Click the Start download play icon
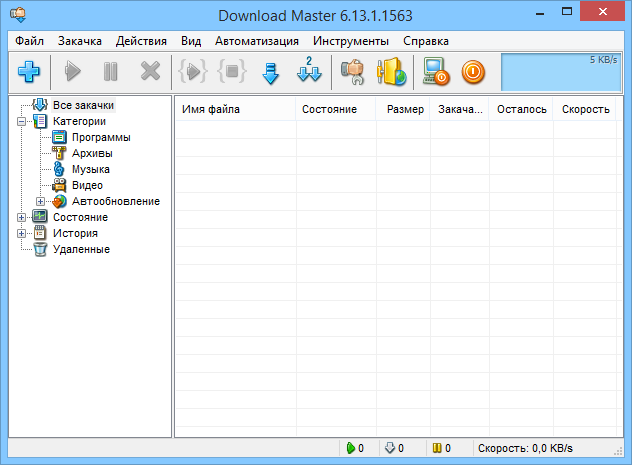632x465 pixels. coord(73,72)
